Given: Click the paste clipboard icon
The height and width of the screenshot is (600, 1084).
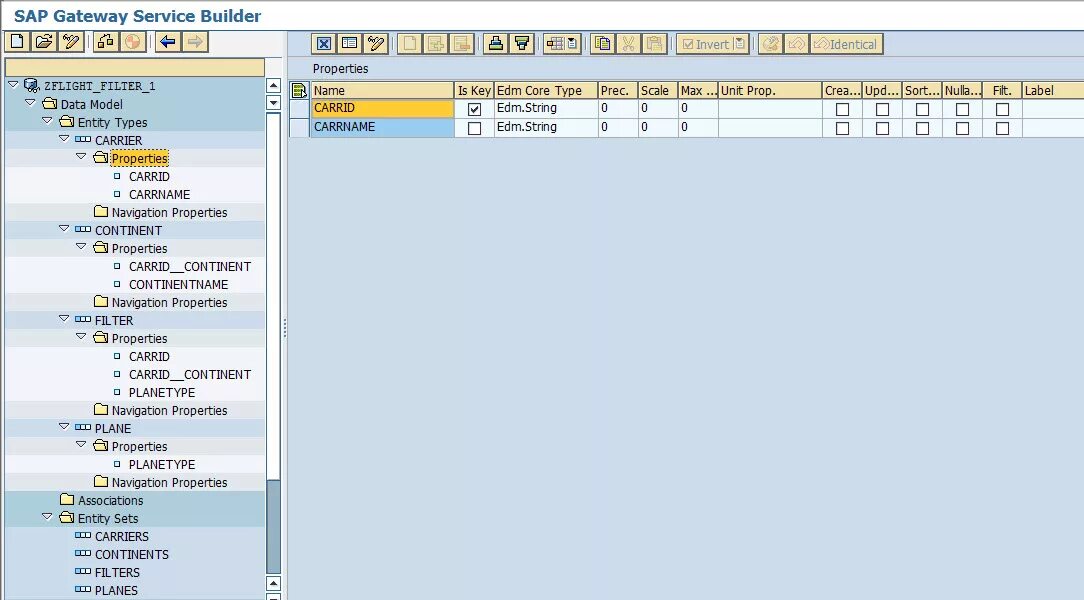Looking at the screenshot, I should click(655, 44).
